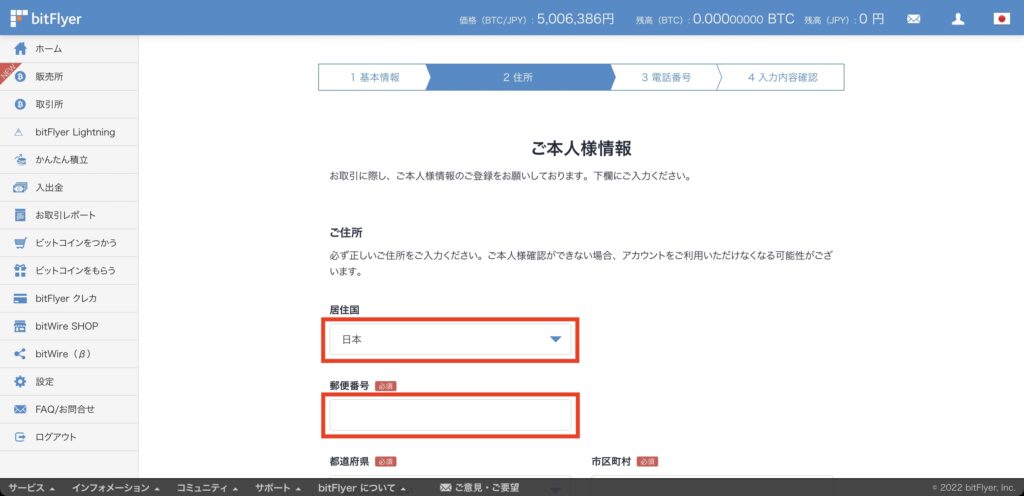Click the bitcoin icon beside 取引所
Screen dimensions: 1024x496
20,104
